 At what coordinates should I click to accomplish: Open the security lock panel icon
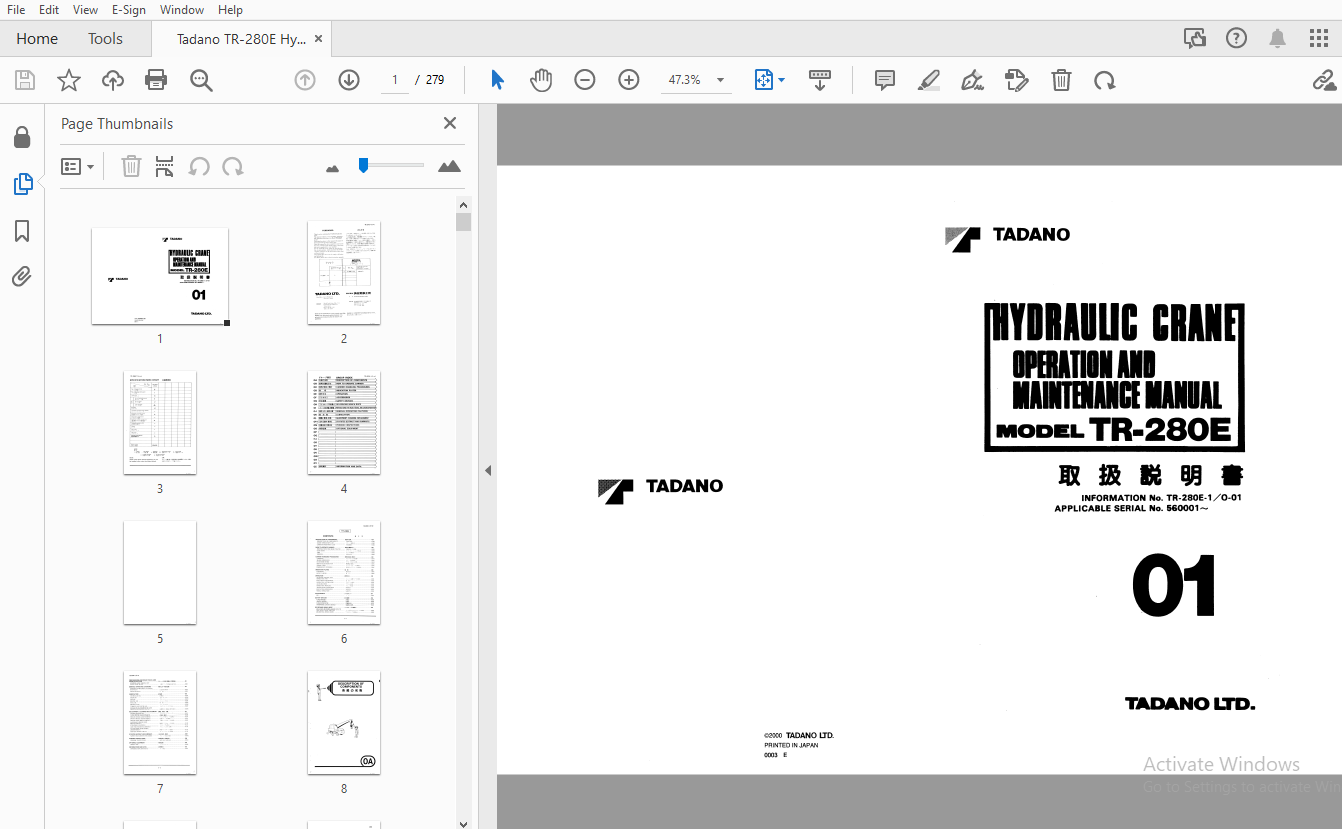22,137
